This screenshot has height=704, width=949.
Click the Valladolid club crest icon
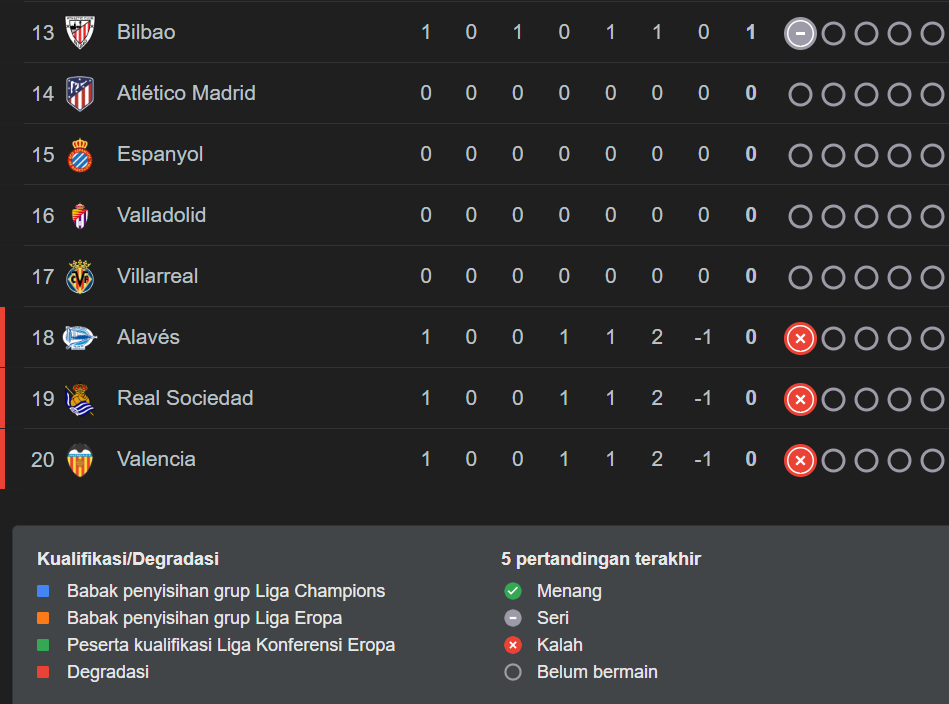tap(80, 216)
